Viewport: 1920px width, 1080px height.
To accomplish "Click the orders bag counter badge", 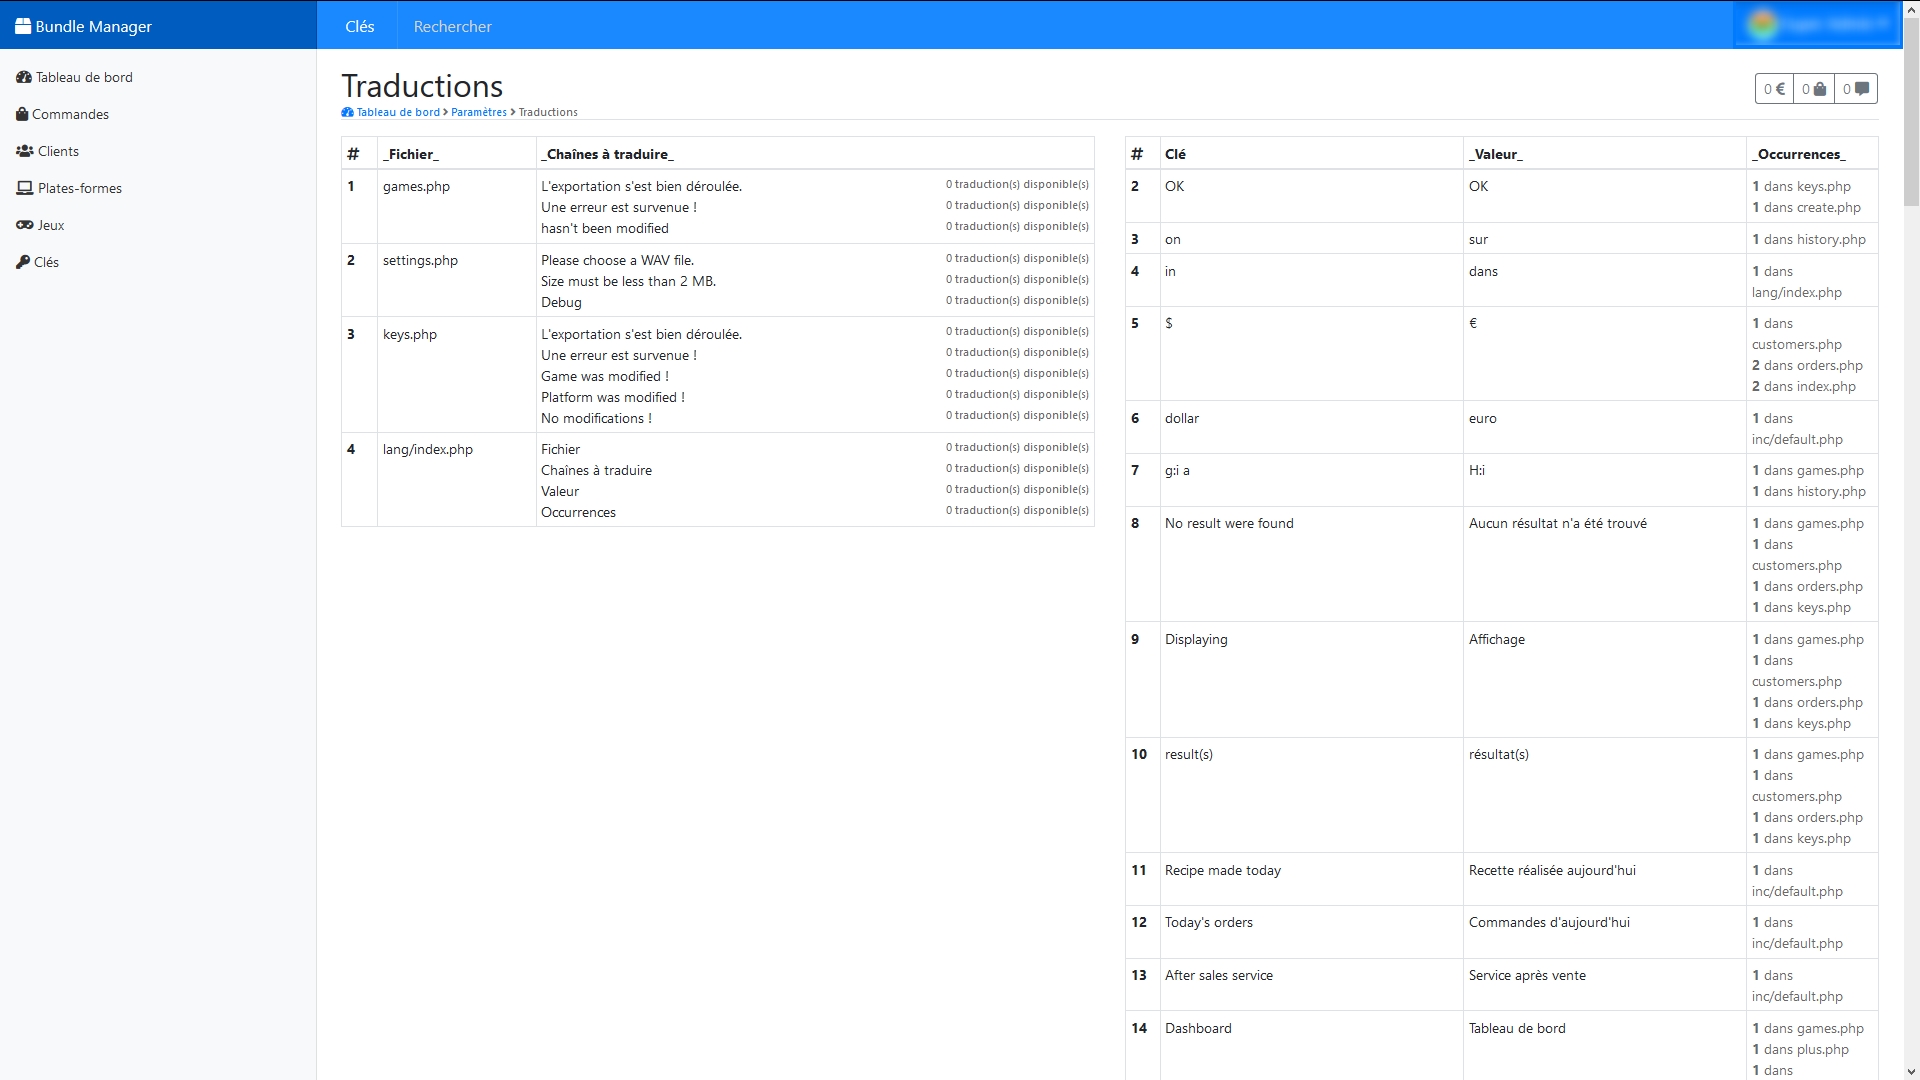I will pos(1814,89).
